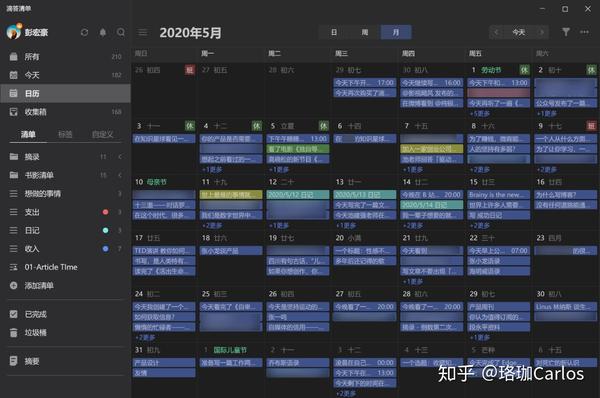Click the red color dot beside 支出
The width and height of the screenshot is (600, 398).
click(105, 212)
